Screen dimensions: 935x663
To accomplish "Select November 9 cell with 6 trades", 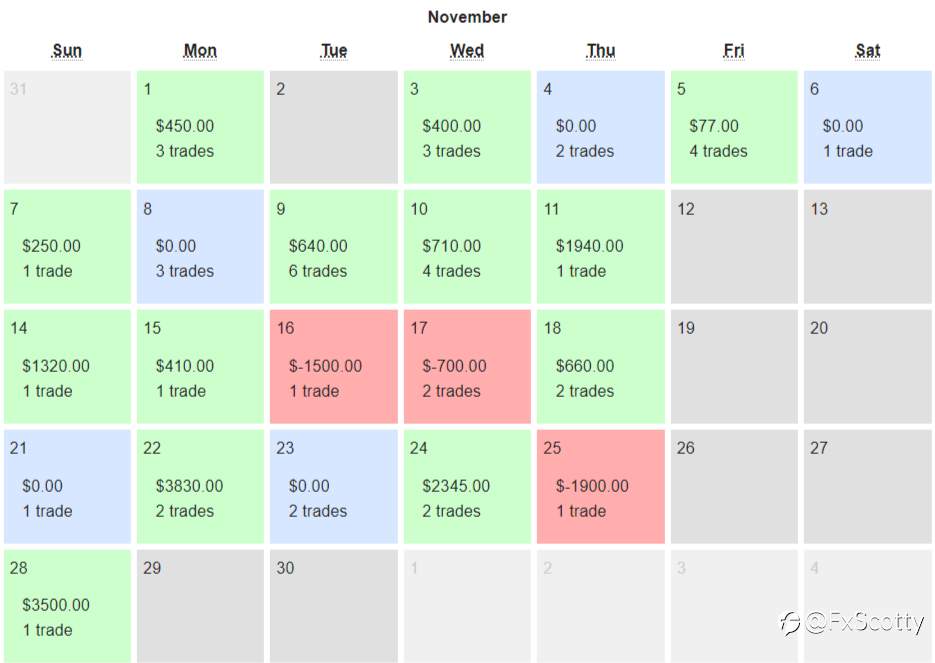I will (333, 247).
